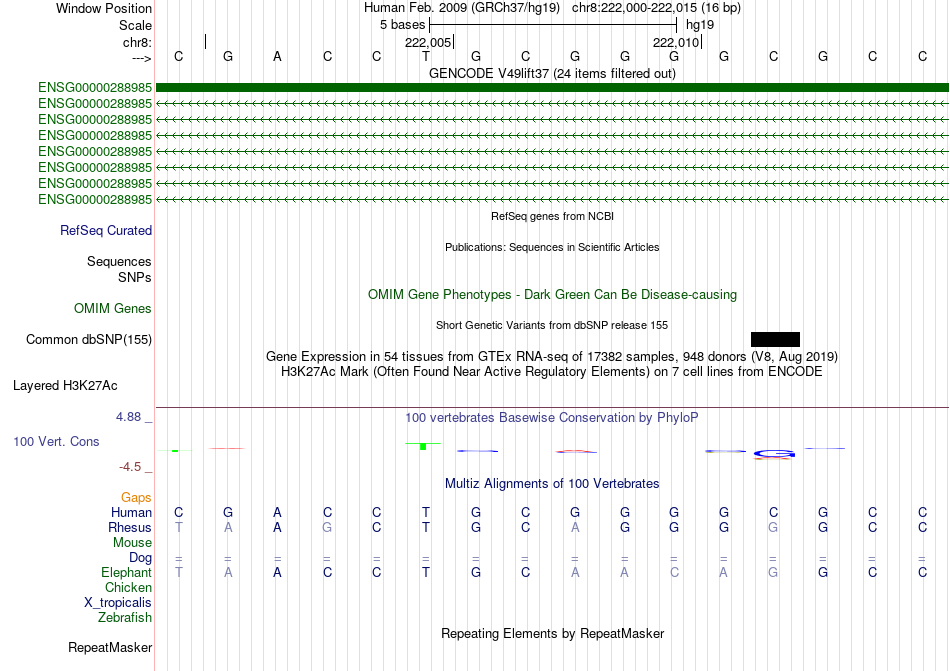950x671 pixels.
Task: Open the Common dbSNP(155) track label
Action: pyautogui.click(x=88, y=339)
